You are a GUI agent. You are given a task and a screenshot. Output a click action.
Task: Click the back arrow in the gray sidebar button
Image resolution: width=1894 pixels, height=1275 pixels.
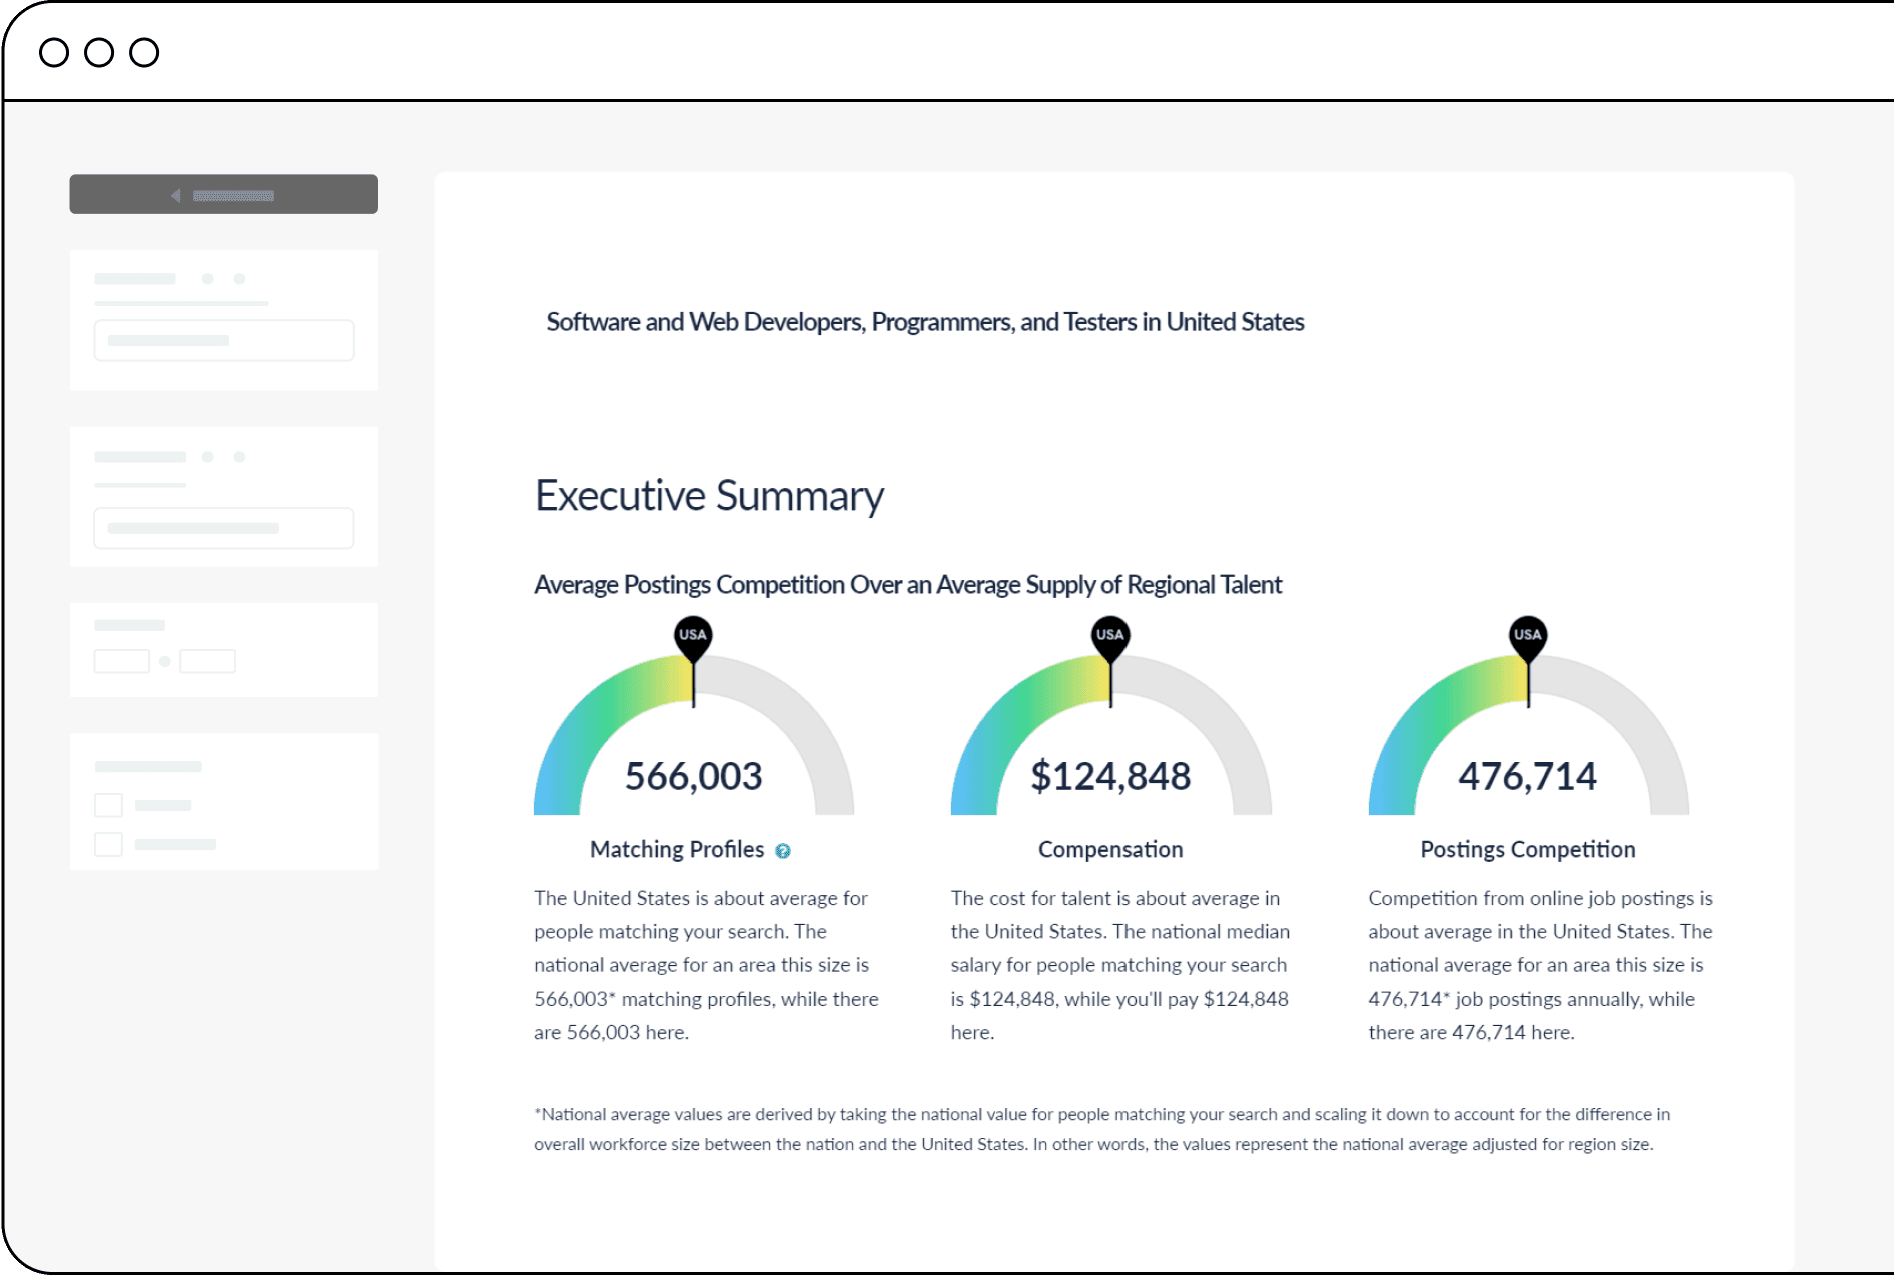176,195
